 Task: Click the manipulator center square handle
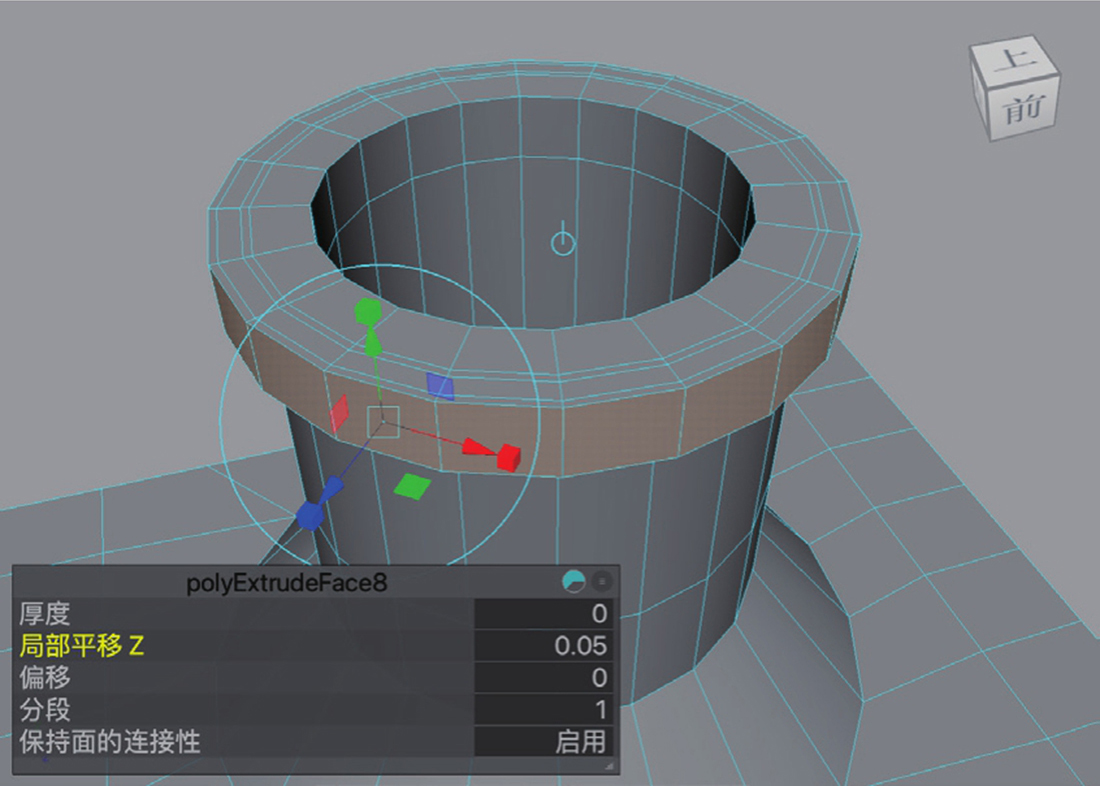click(x=385, y=422)
